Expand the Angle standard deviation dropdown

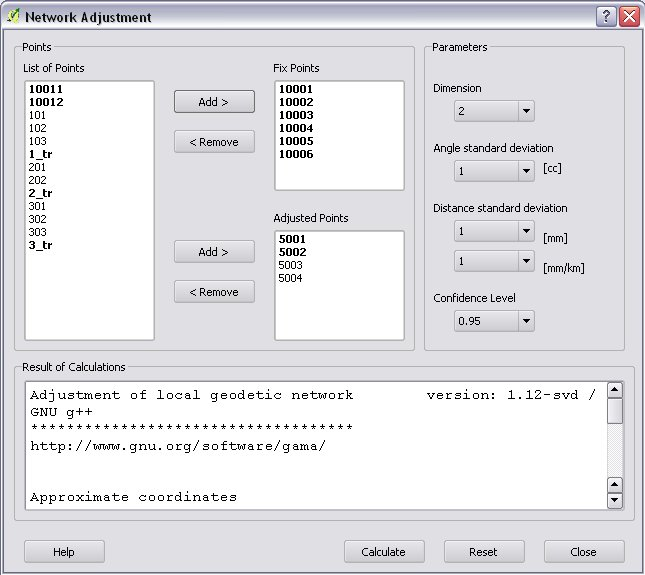pyautogui.click(x=493, y=171)
